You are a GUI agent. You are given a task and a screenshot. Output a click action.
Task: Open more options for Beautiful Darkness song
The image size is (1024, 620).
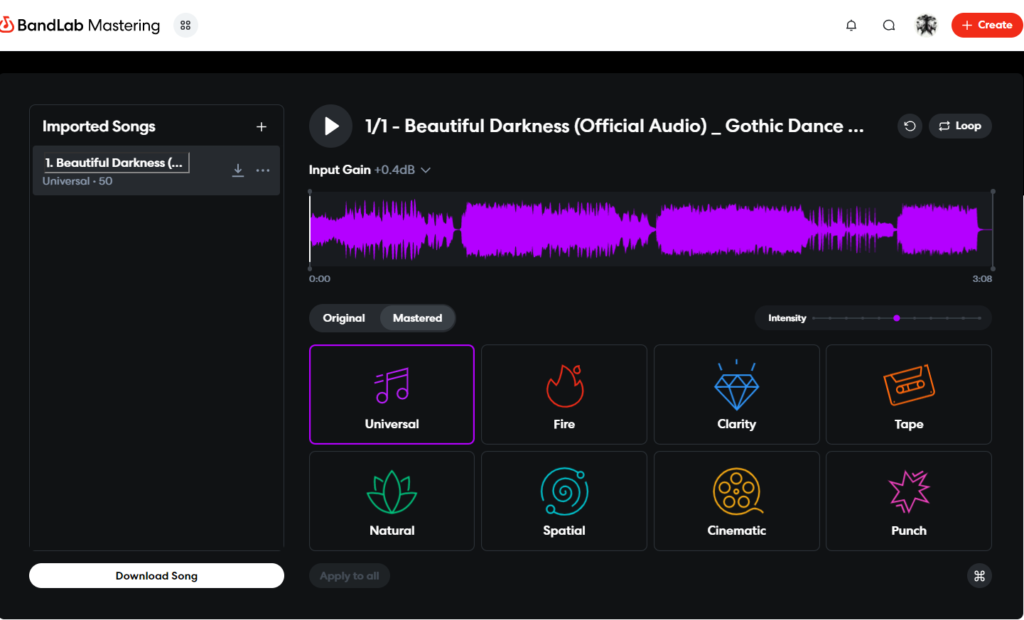tap(263, 171)
